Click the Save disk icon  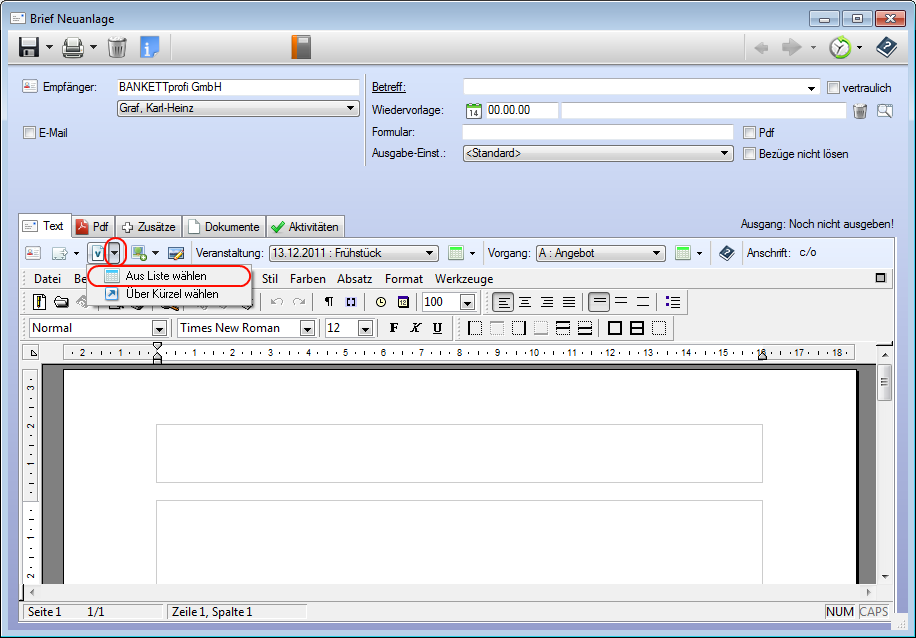pyautogui.click(x=29, y=47)
